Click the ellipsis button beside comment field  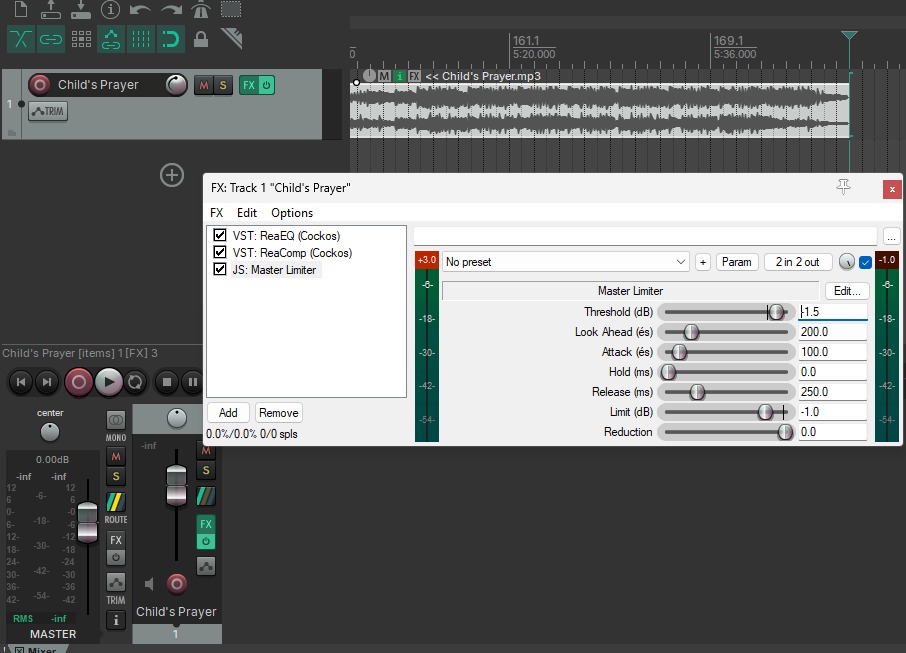click(892, 236)
